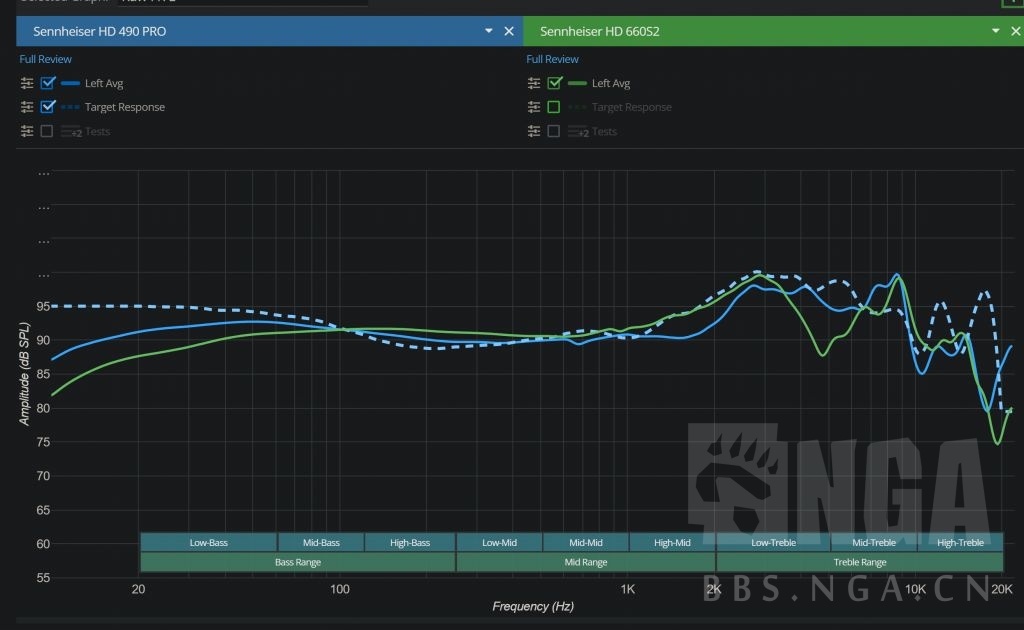Screen dimensions: 1024x630
Task: Expand the Sennheiser HD 490 PRO dropdown arrow
Action: 489,31
